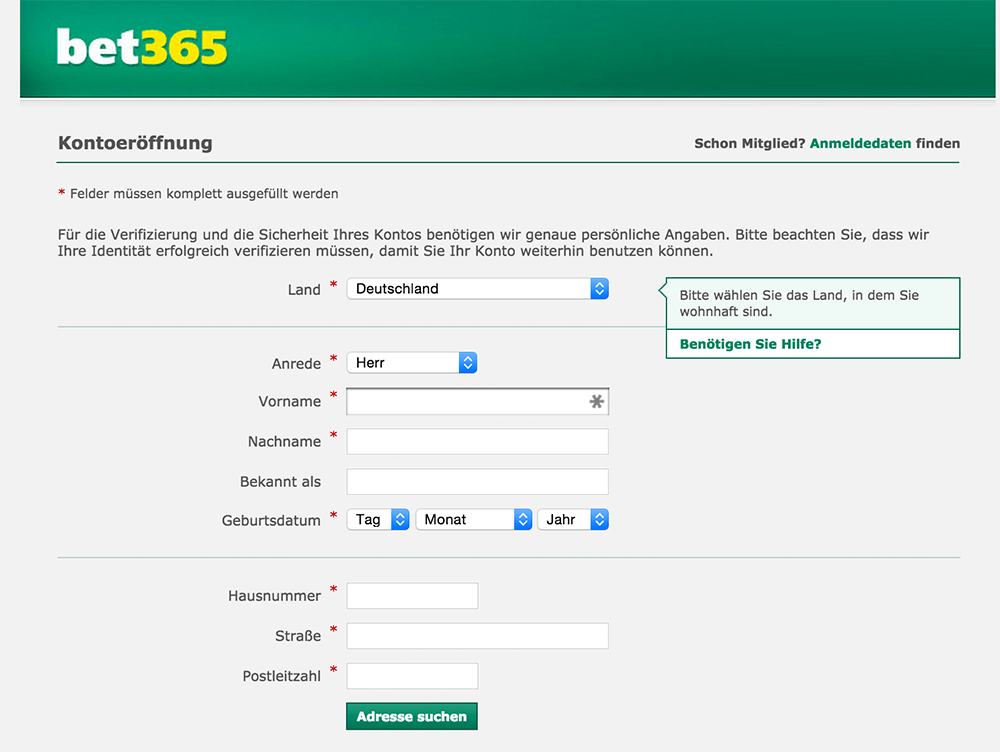This screenshot has width=1000, height=752.
Task: Click the bet365 logo
Action: [x=142, y=47]
